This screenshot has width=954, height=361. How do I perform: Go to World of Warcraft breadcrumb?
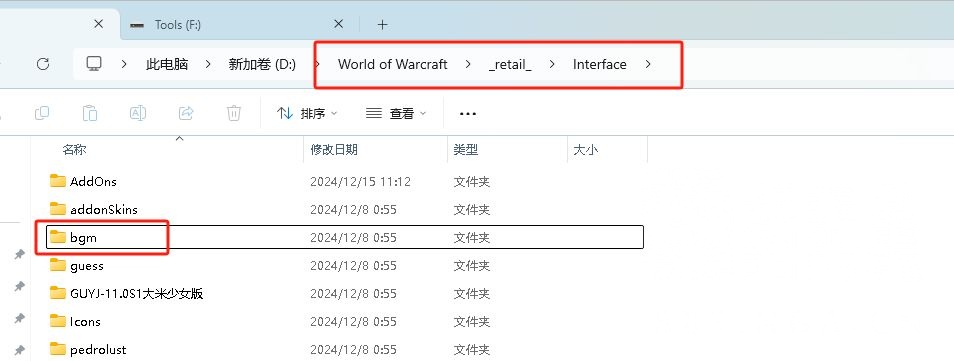[x=392, y=64]
